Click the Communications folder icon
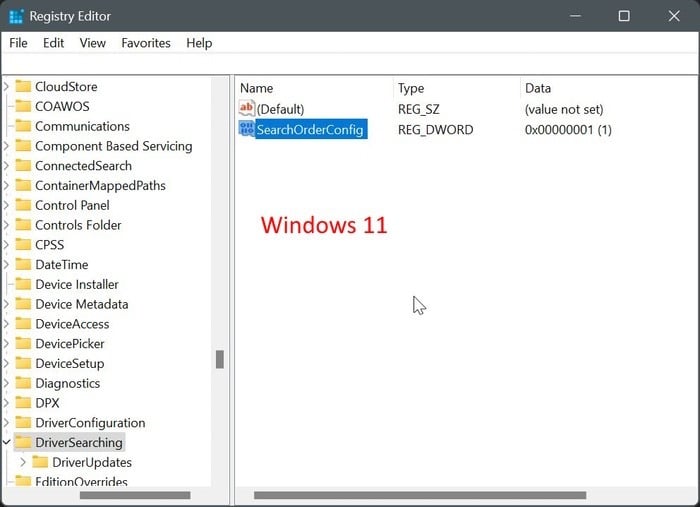This screenshot has width=700, height=507. pyautogui.click(x=23, y=126)
